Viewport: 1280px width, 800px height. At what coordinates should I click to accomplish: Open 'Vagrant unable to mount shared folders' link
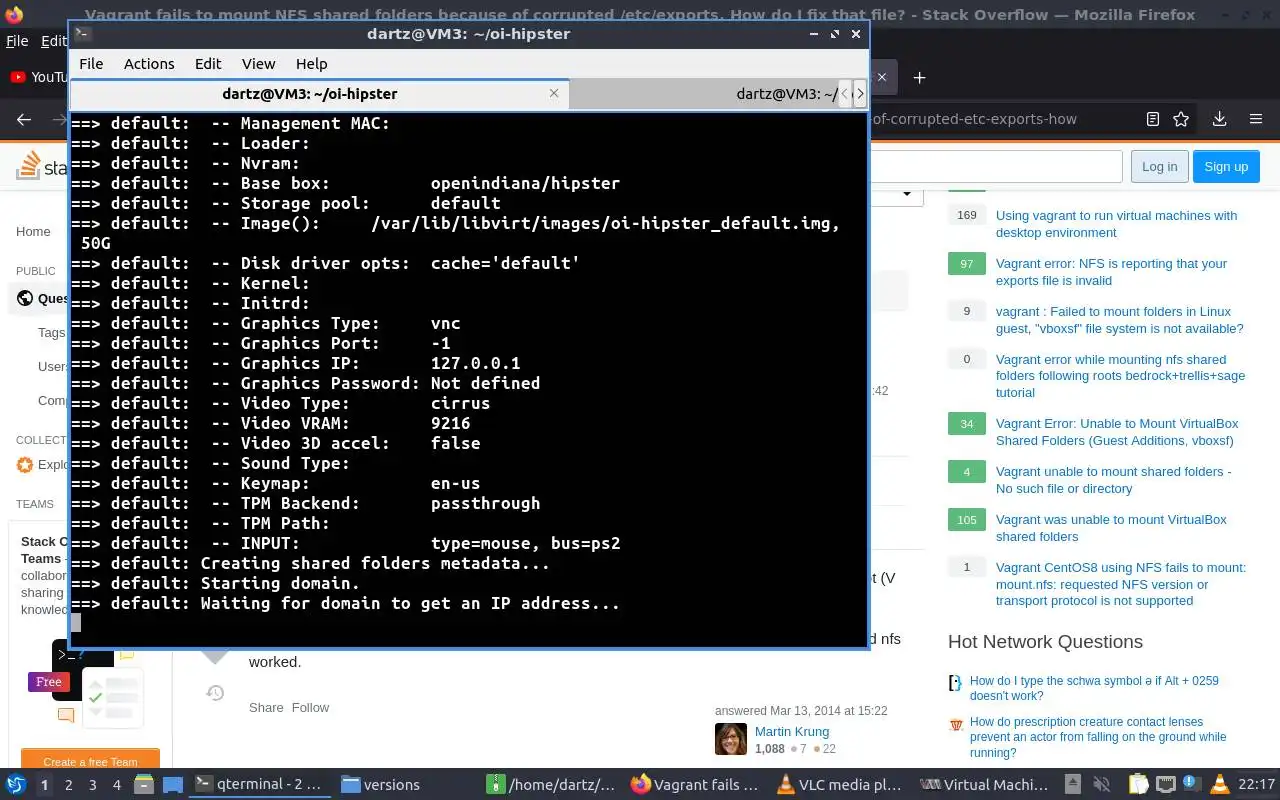pos(1113,480)
